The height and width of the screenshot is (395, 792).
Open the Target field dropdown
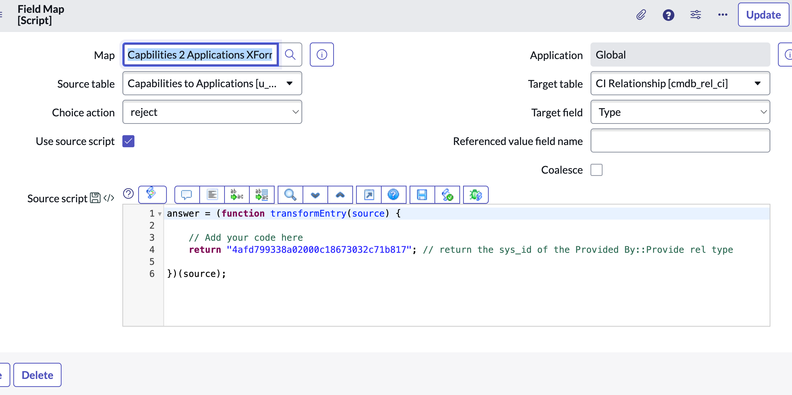[x=680, y=112]
